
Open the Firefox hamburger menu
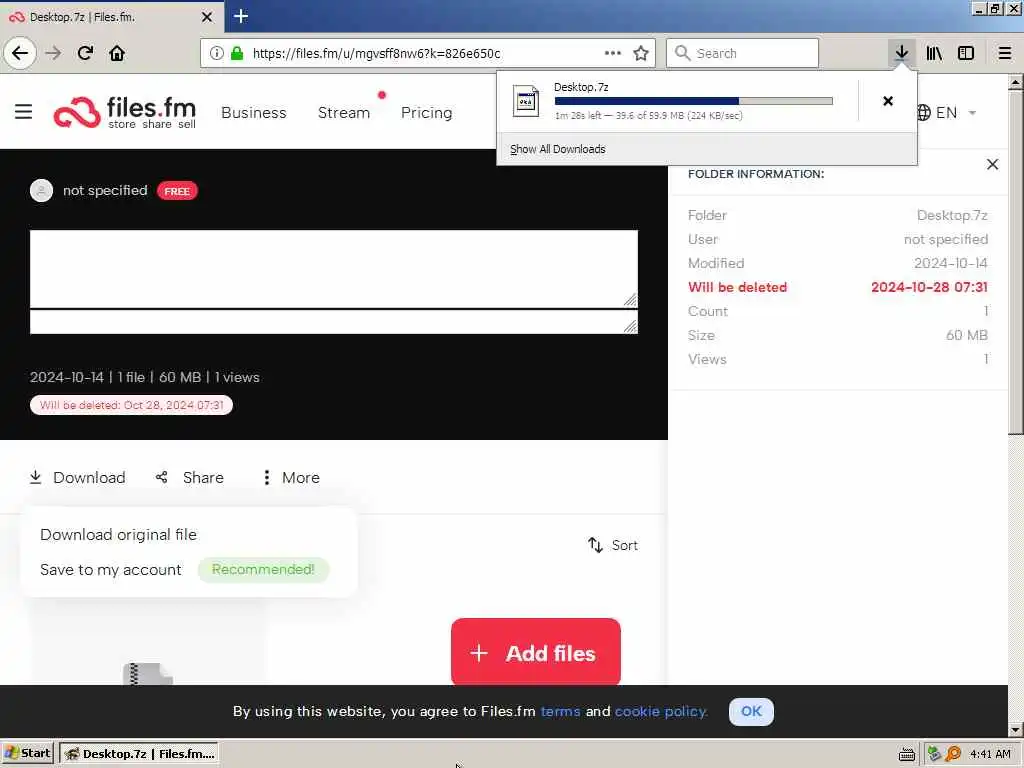(x=1005, y=53)
